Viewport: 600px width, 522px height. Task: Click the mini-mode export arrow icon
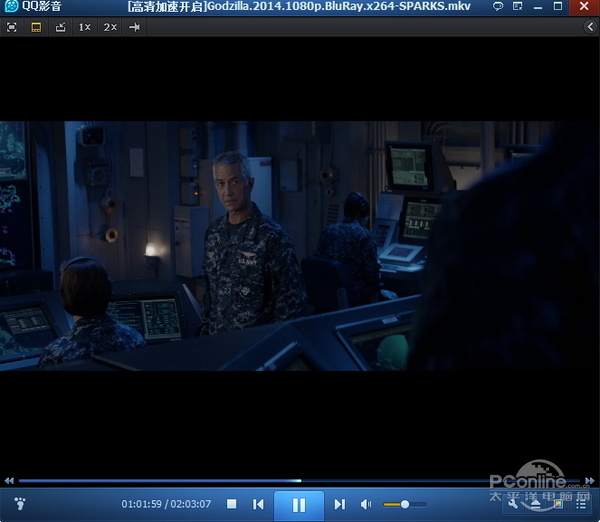click(60, 27)
